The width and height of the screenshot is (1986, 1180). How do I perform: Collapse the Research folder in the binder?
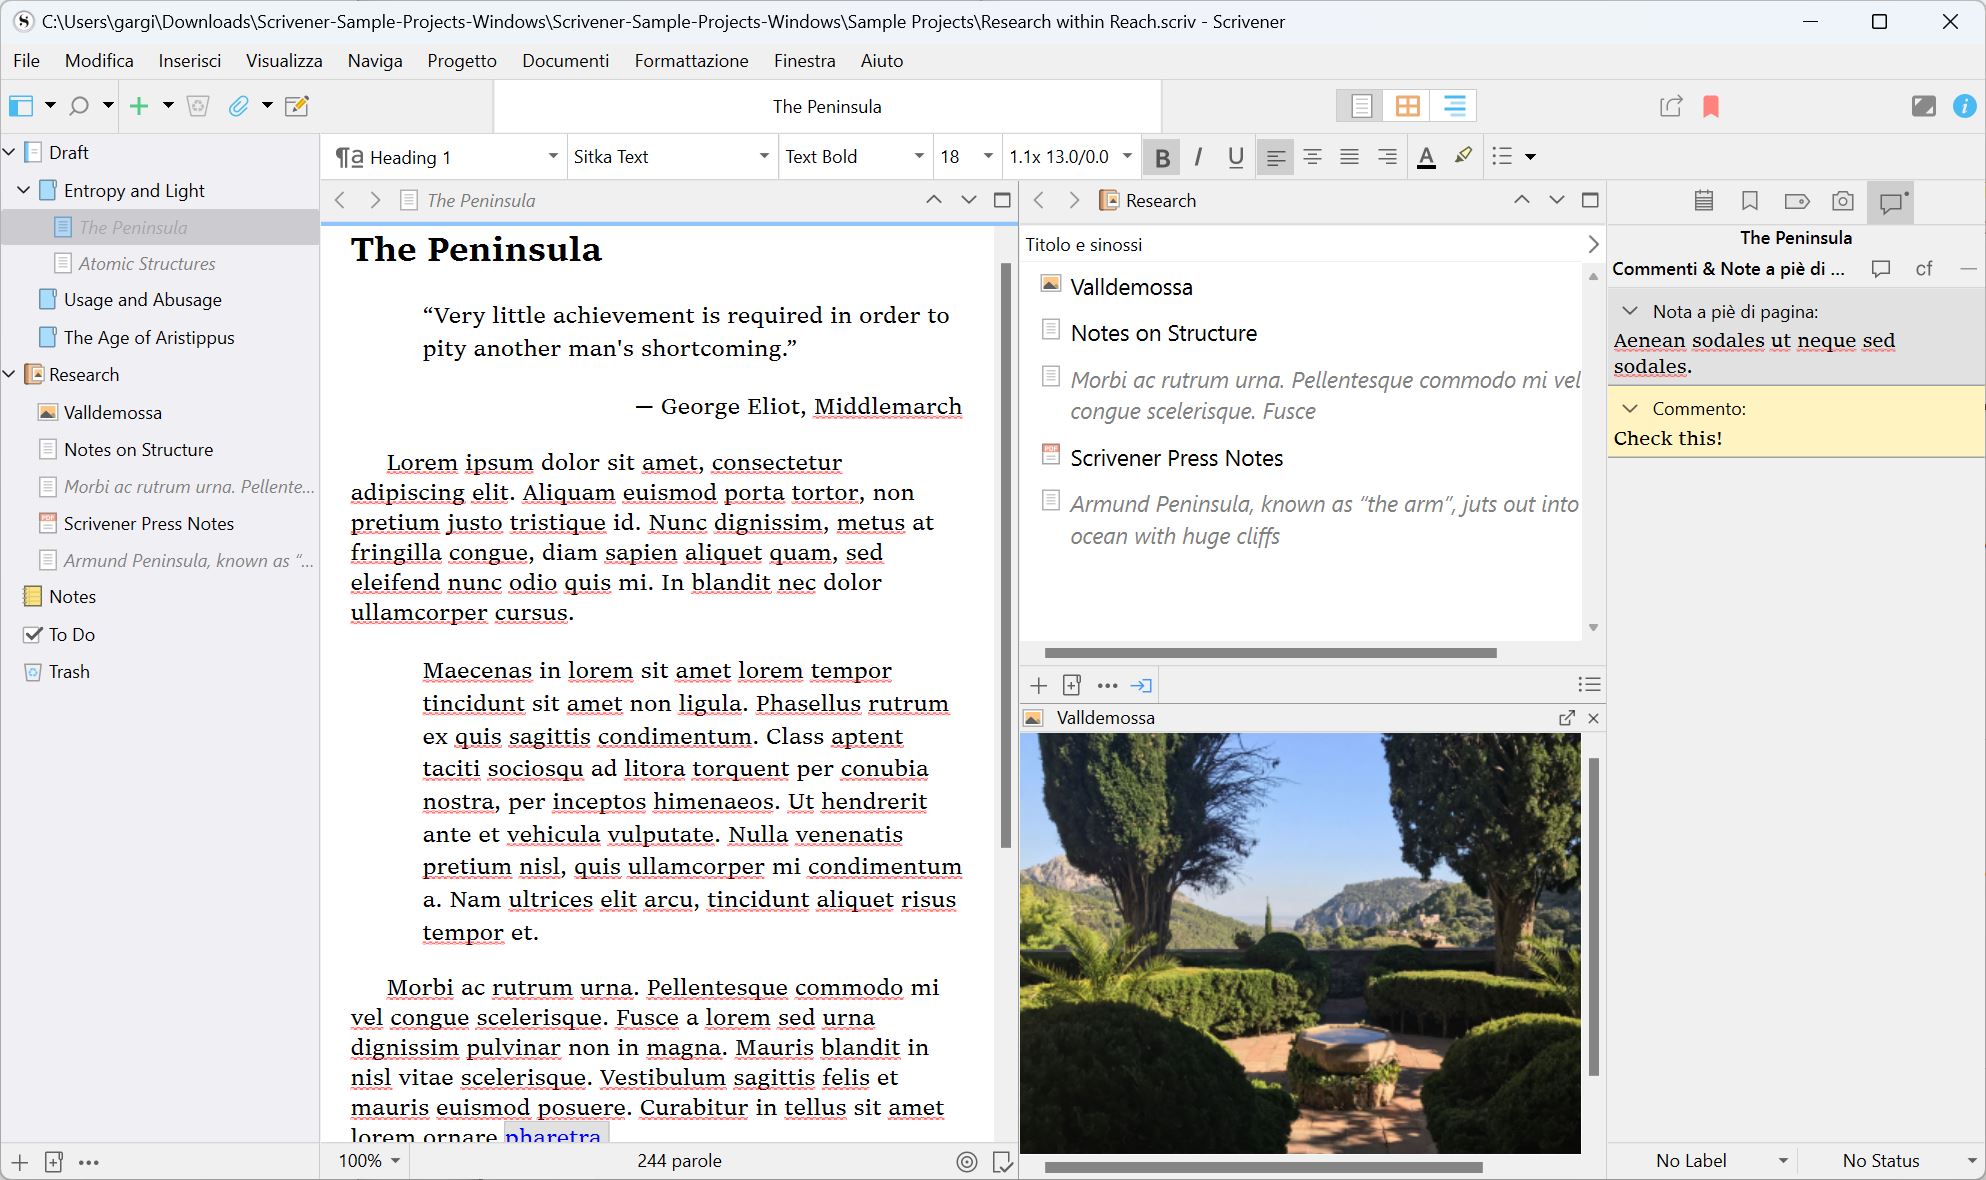click(x=10, y=374)
